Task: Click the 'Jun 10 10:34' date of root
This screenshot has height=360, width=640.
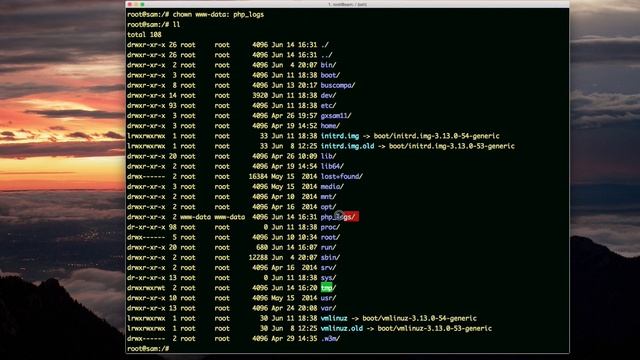Action: (294, 237)
